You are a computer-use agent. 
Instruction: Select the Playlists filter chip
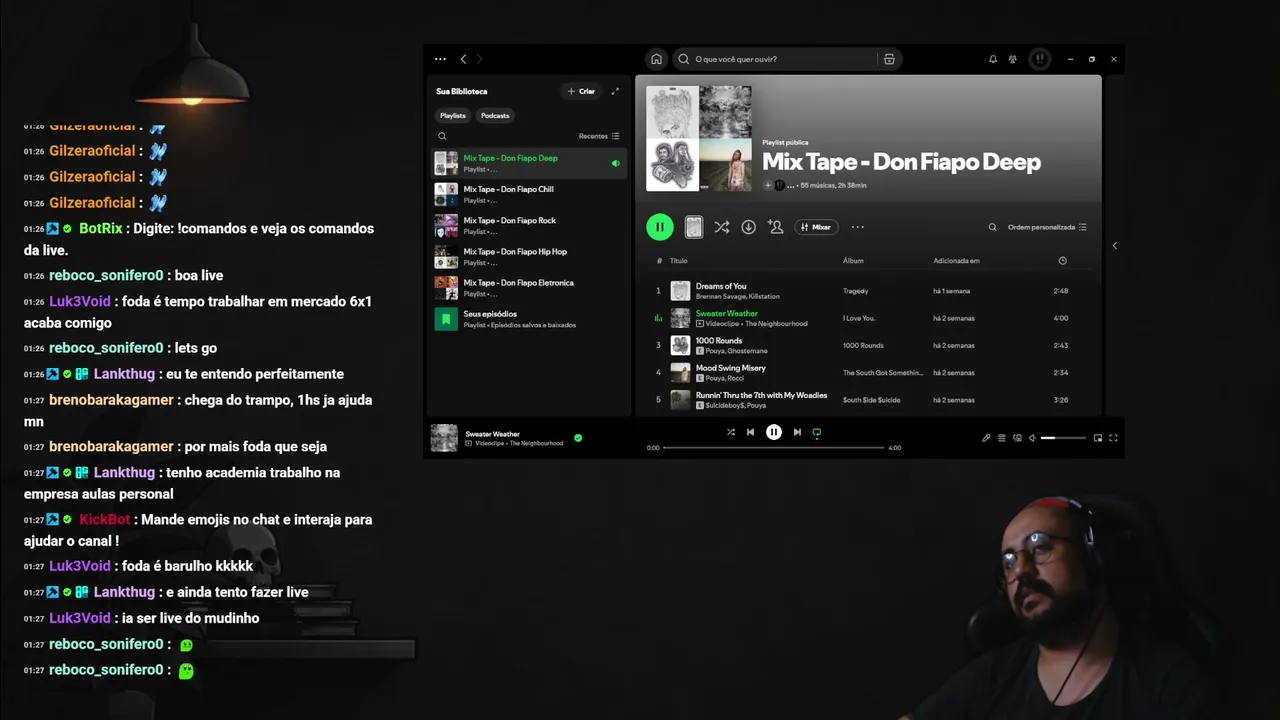[453, 115]
